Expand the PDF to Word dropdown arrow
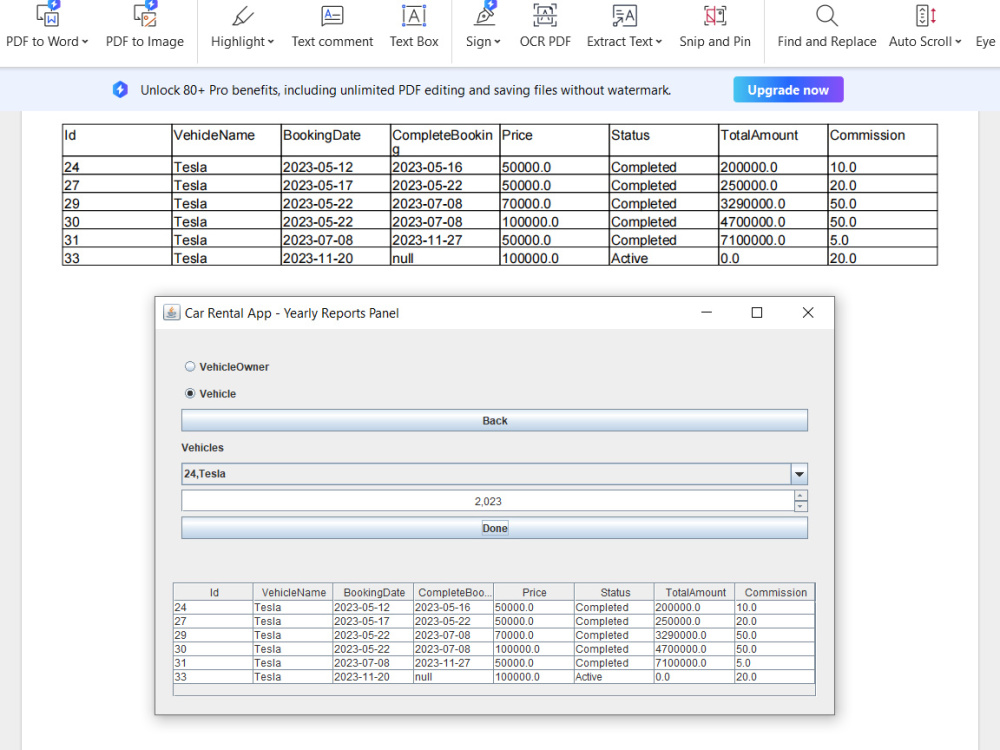The image size is (1000, 750). point(85,42)
